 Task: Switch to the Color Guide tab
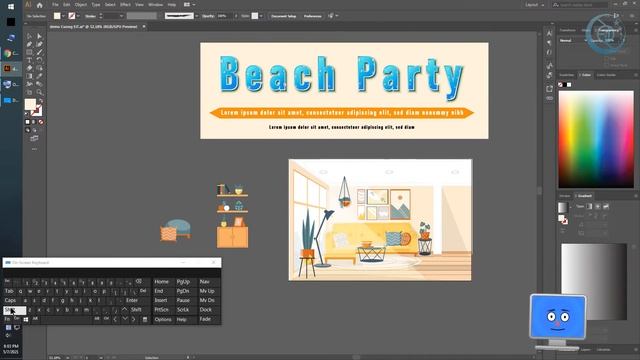pyautogui.click(x=606, y=75)
